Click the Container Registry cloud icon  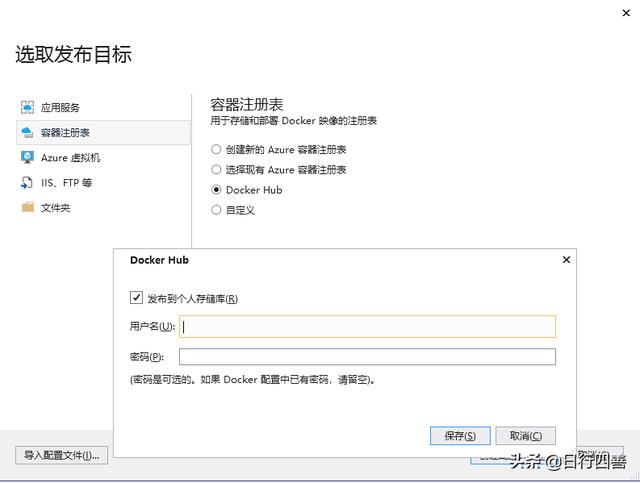click(x=27, y=132)
